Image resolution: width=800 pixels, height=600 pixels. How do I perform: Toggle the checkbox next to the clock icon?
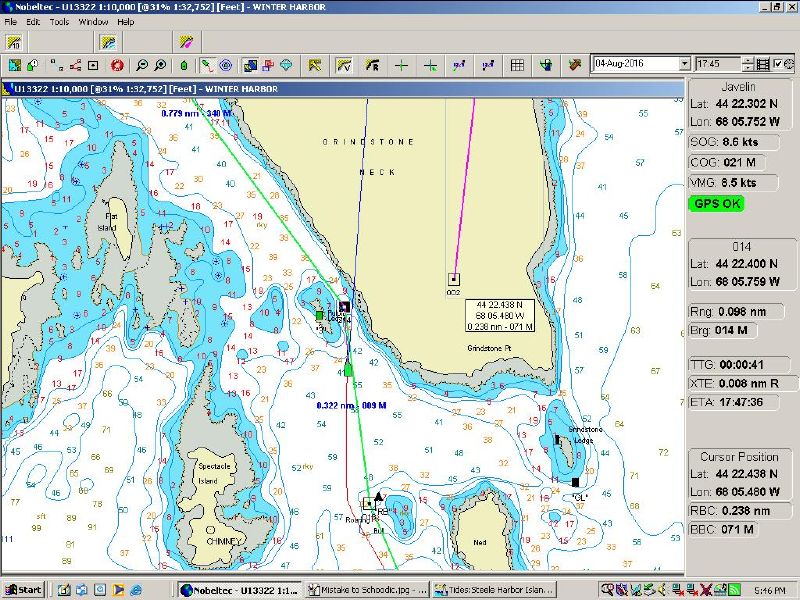click(779, 64)
